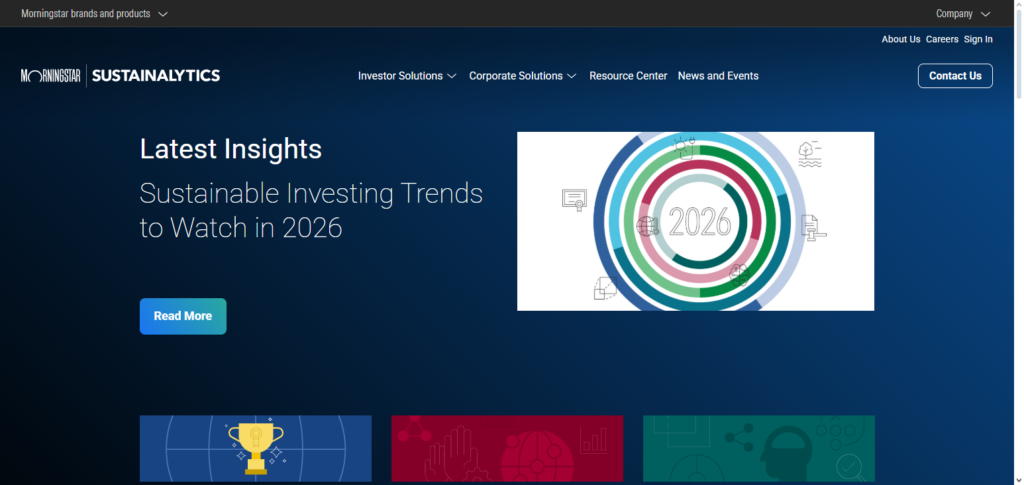Click the 'Sustainable Investing Trends to Watch in 2026' headline

311,210
